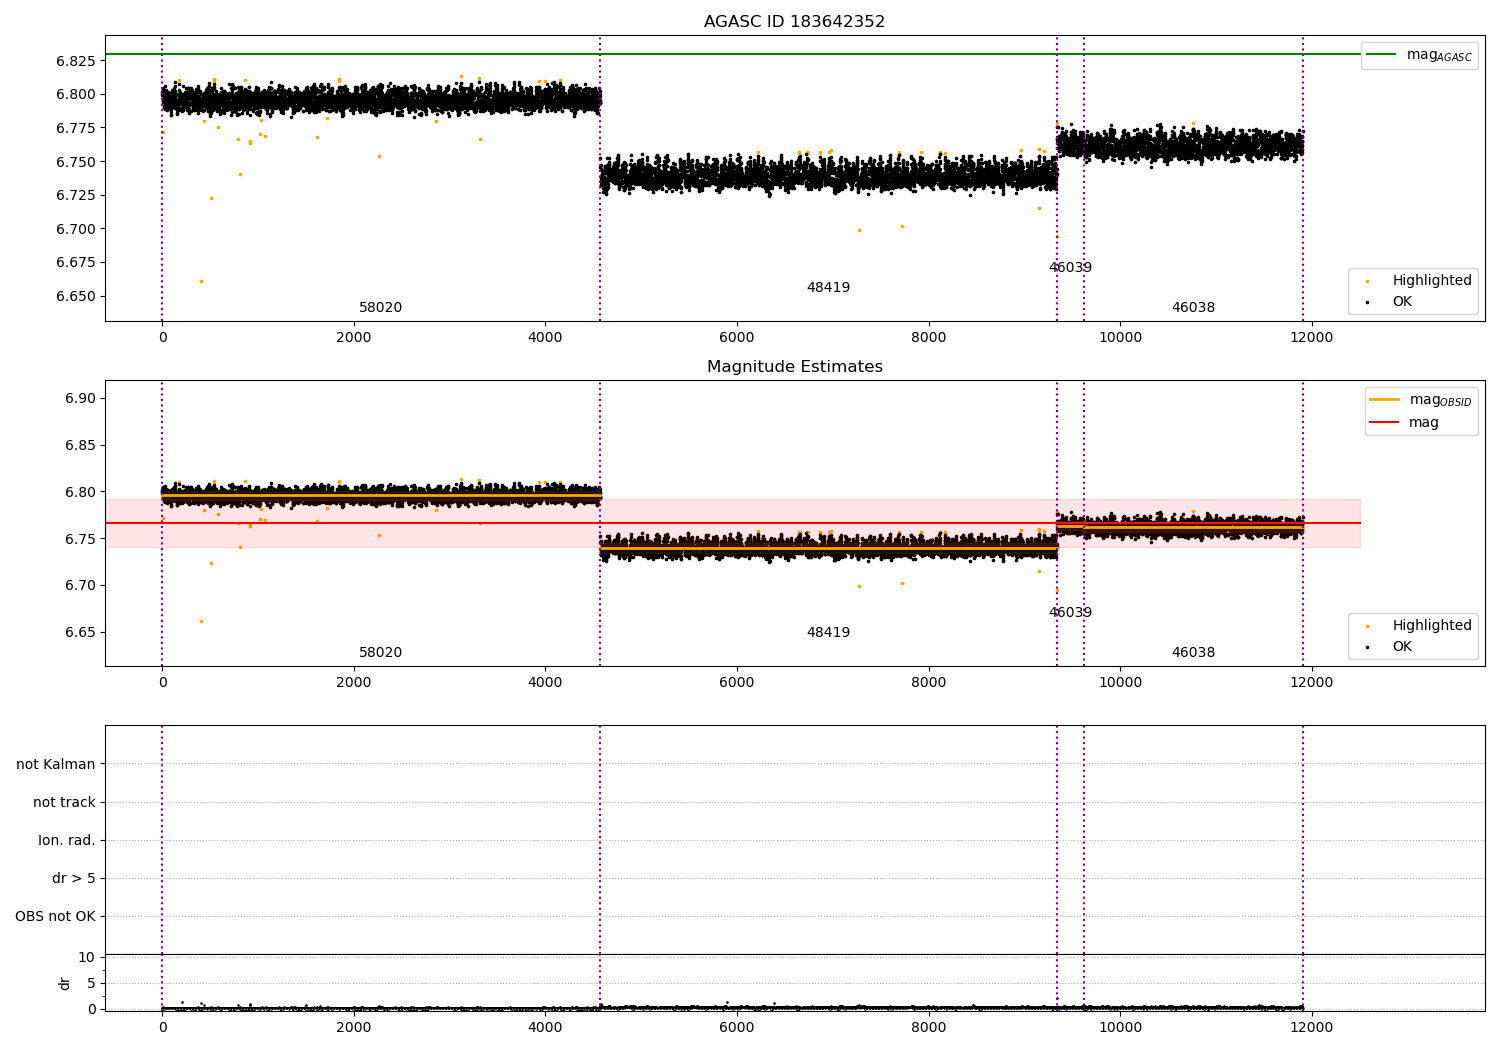The image size is (1500, 1050).
Task: Click obsid label 46039 in Magnitude Estimates plot
Action: [1070, 613]
